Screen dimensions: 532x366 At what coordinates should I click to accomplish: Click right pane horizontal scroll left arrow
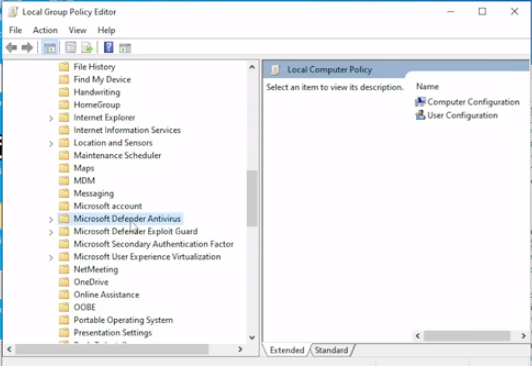418,336
